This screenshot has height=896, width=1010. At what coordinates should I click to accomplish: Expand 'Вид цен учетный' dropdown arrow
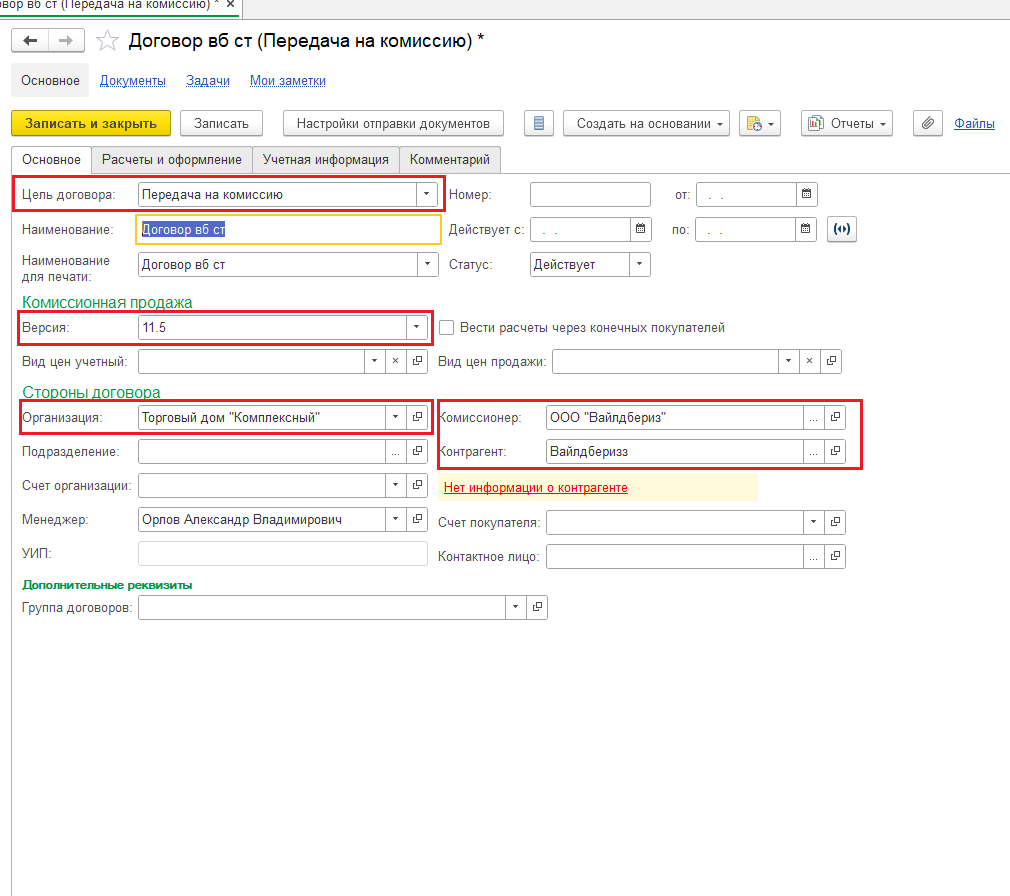(374, 361)
